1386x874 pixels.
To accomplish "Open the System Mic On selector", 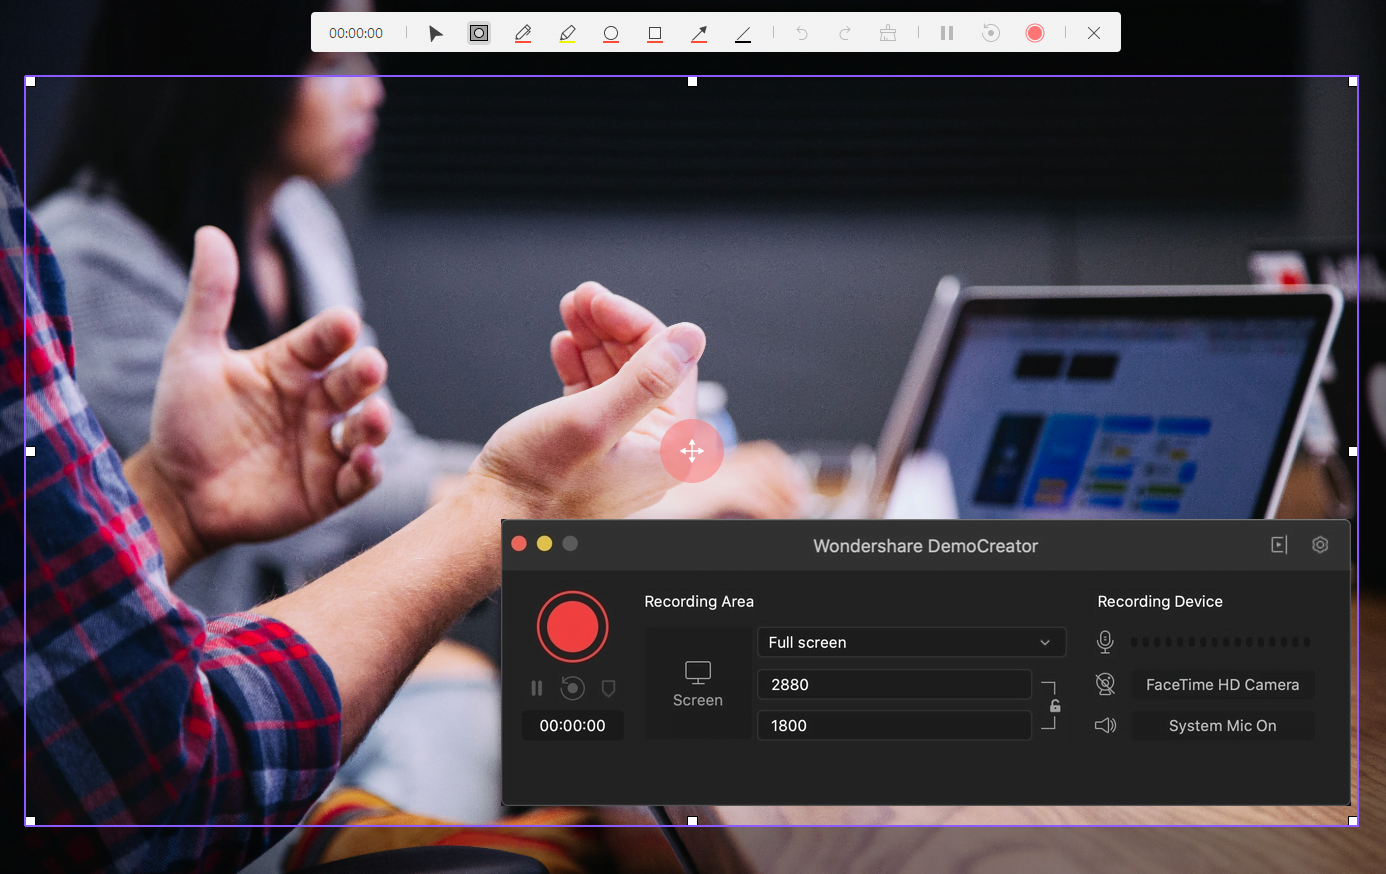I will (1222, 726).
